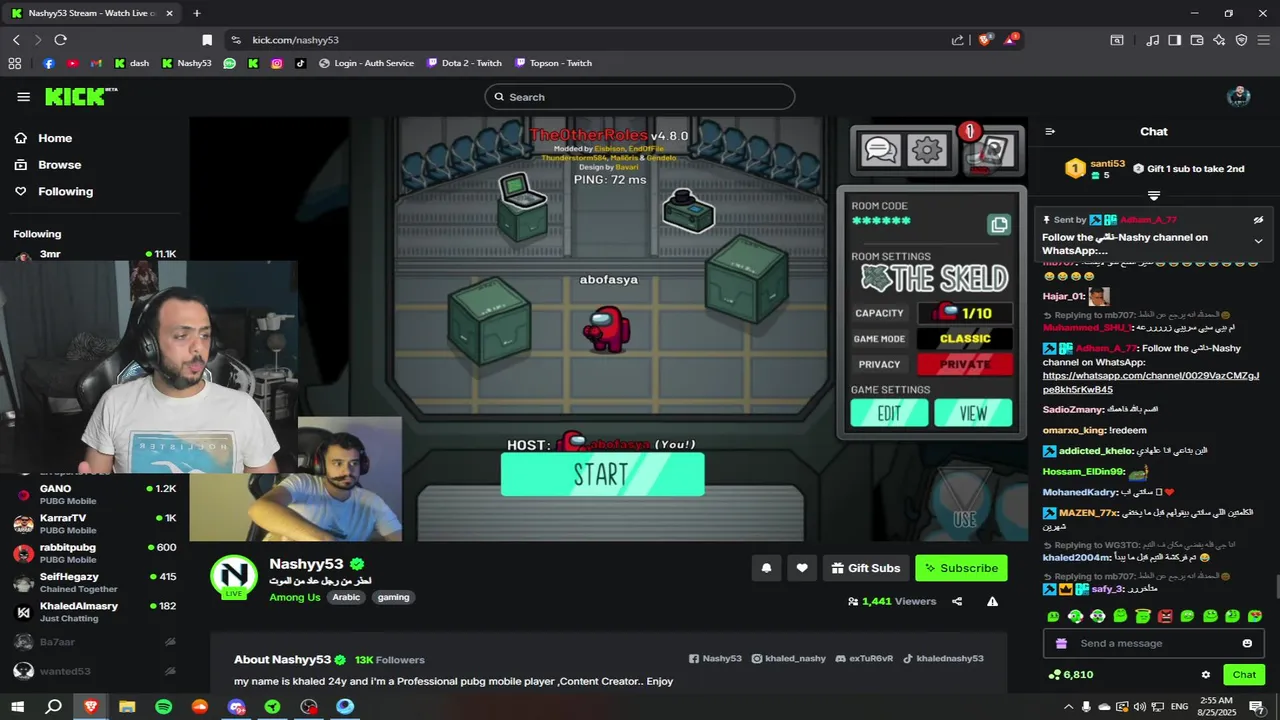1280x720 pixels.
Task: Follow Nashyy53 with the heart button
Action: tap(802, 568)
